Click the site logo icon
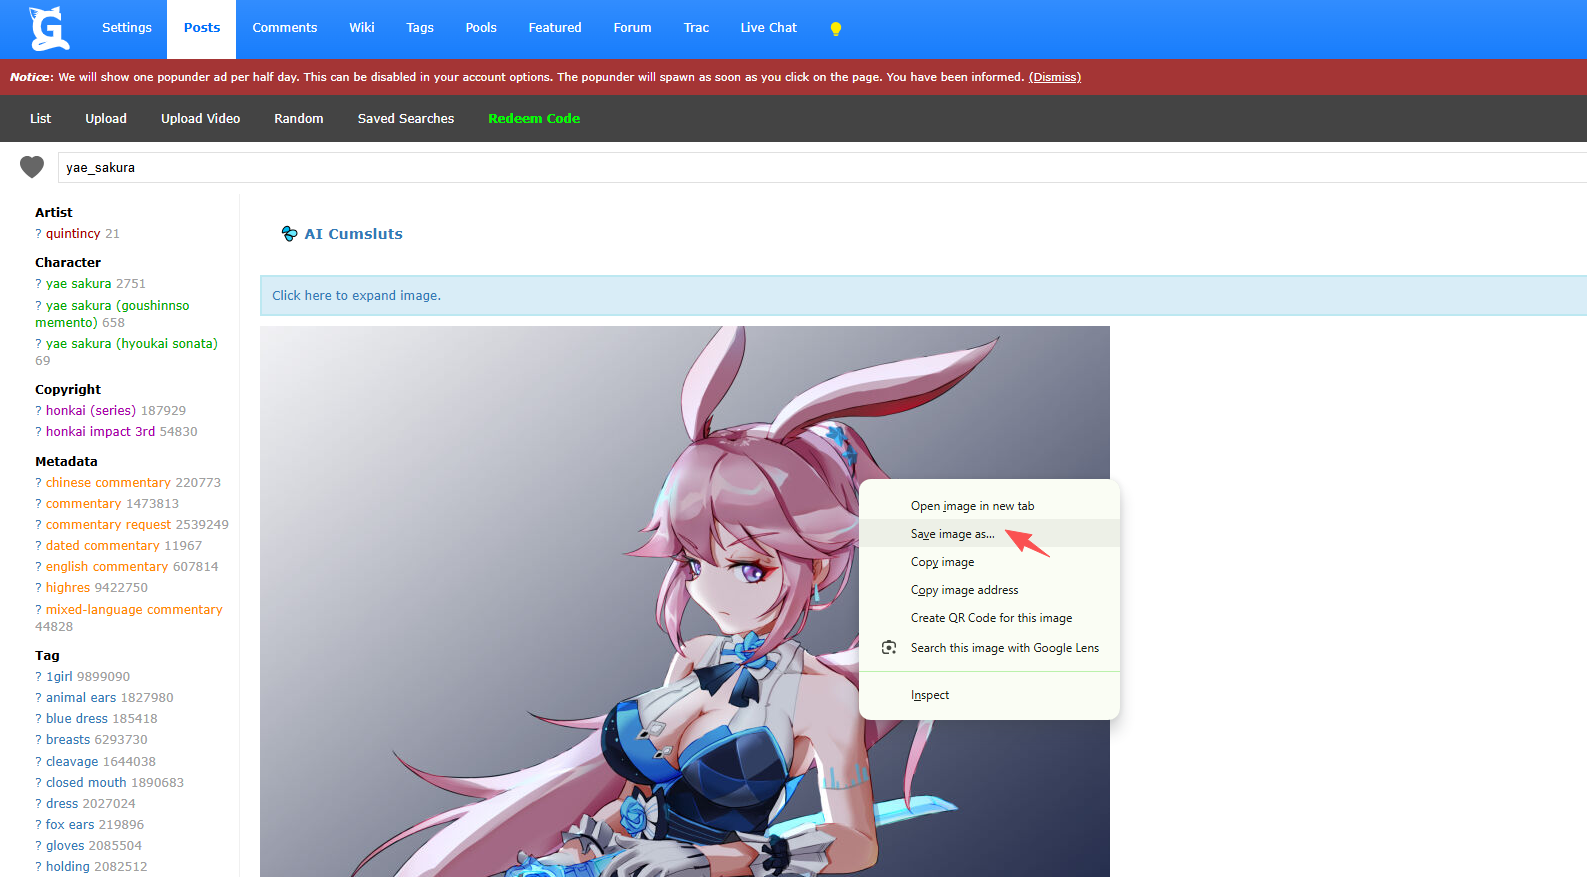The width and height of the screenshot is (1587, 877). [49, 28]
